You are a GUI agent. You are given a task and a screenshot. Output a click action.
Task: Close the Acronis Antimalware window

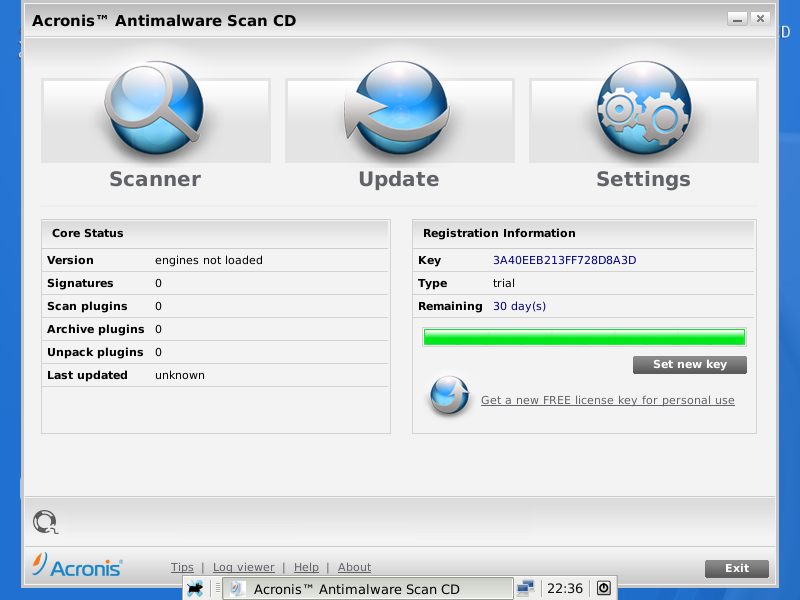(760, 19)
